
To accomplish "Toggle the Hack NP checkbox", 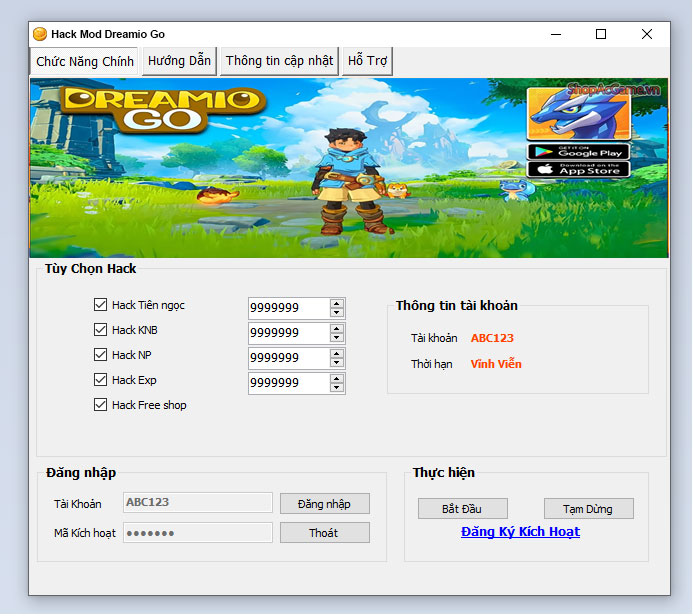I will [100, 354].
